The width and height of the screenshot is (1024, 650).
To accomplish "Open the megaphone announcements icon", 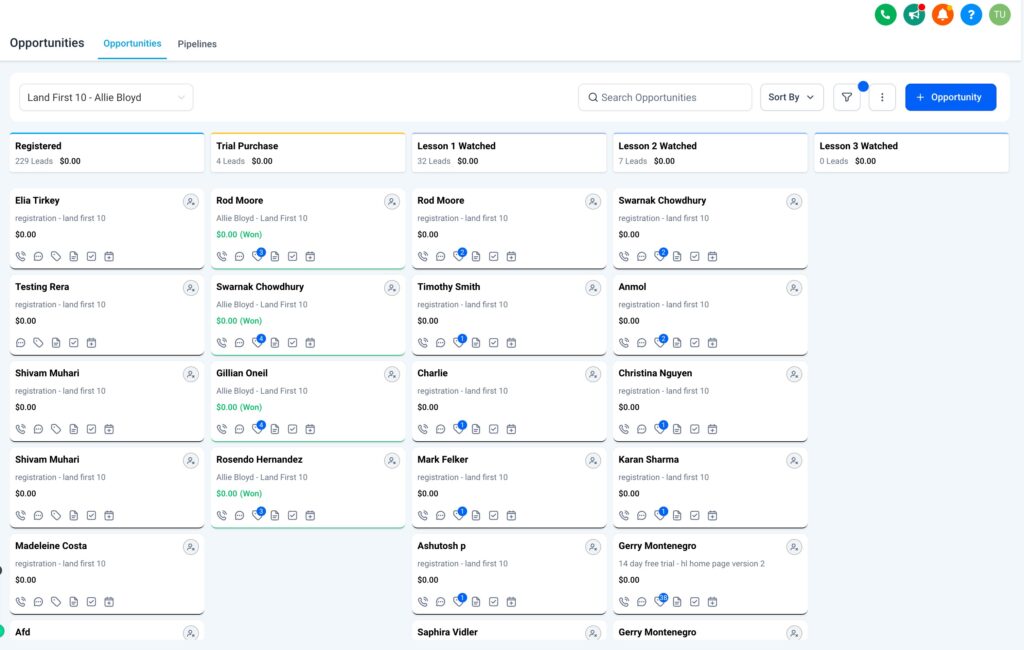I will [913, 15].
